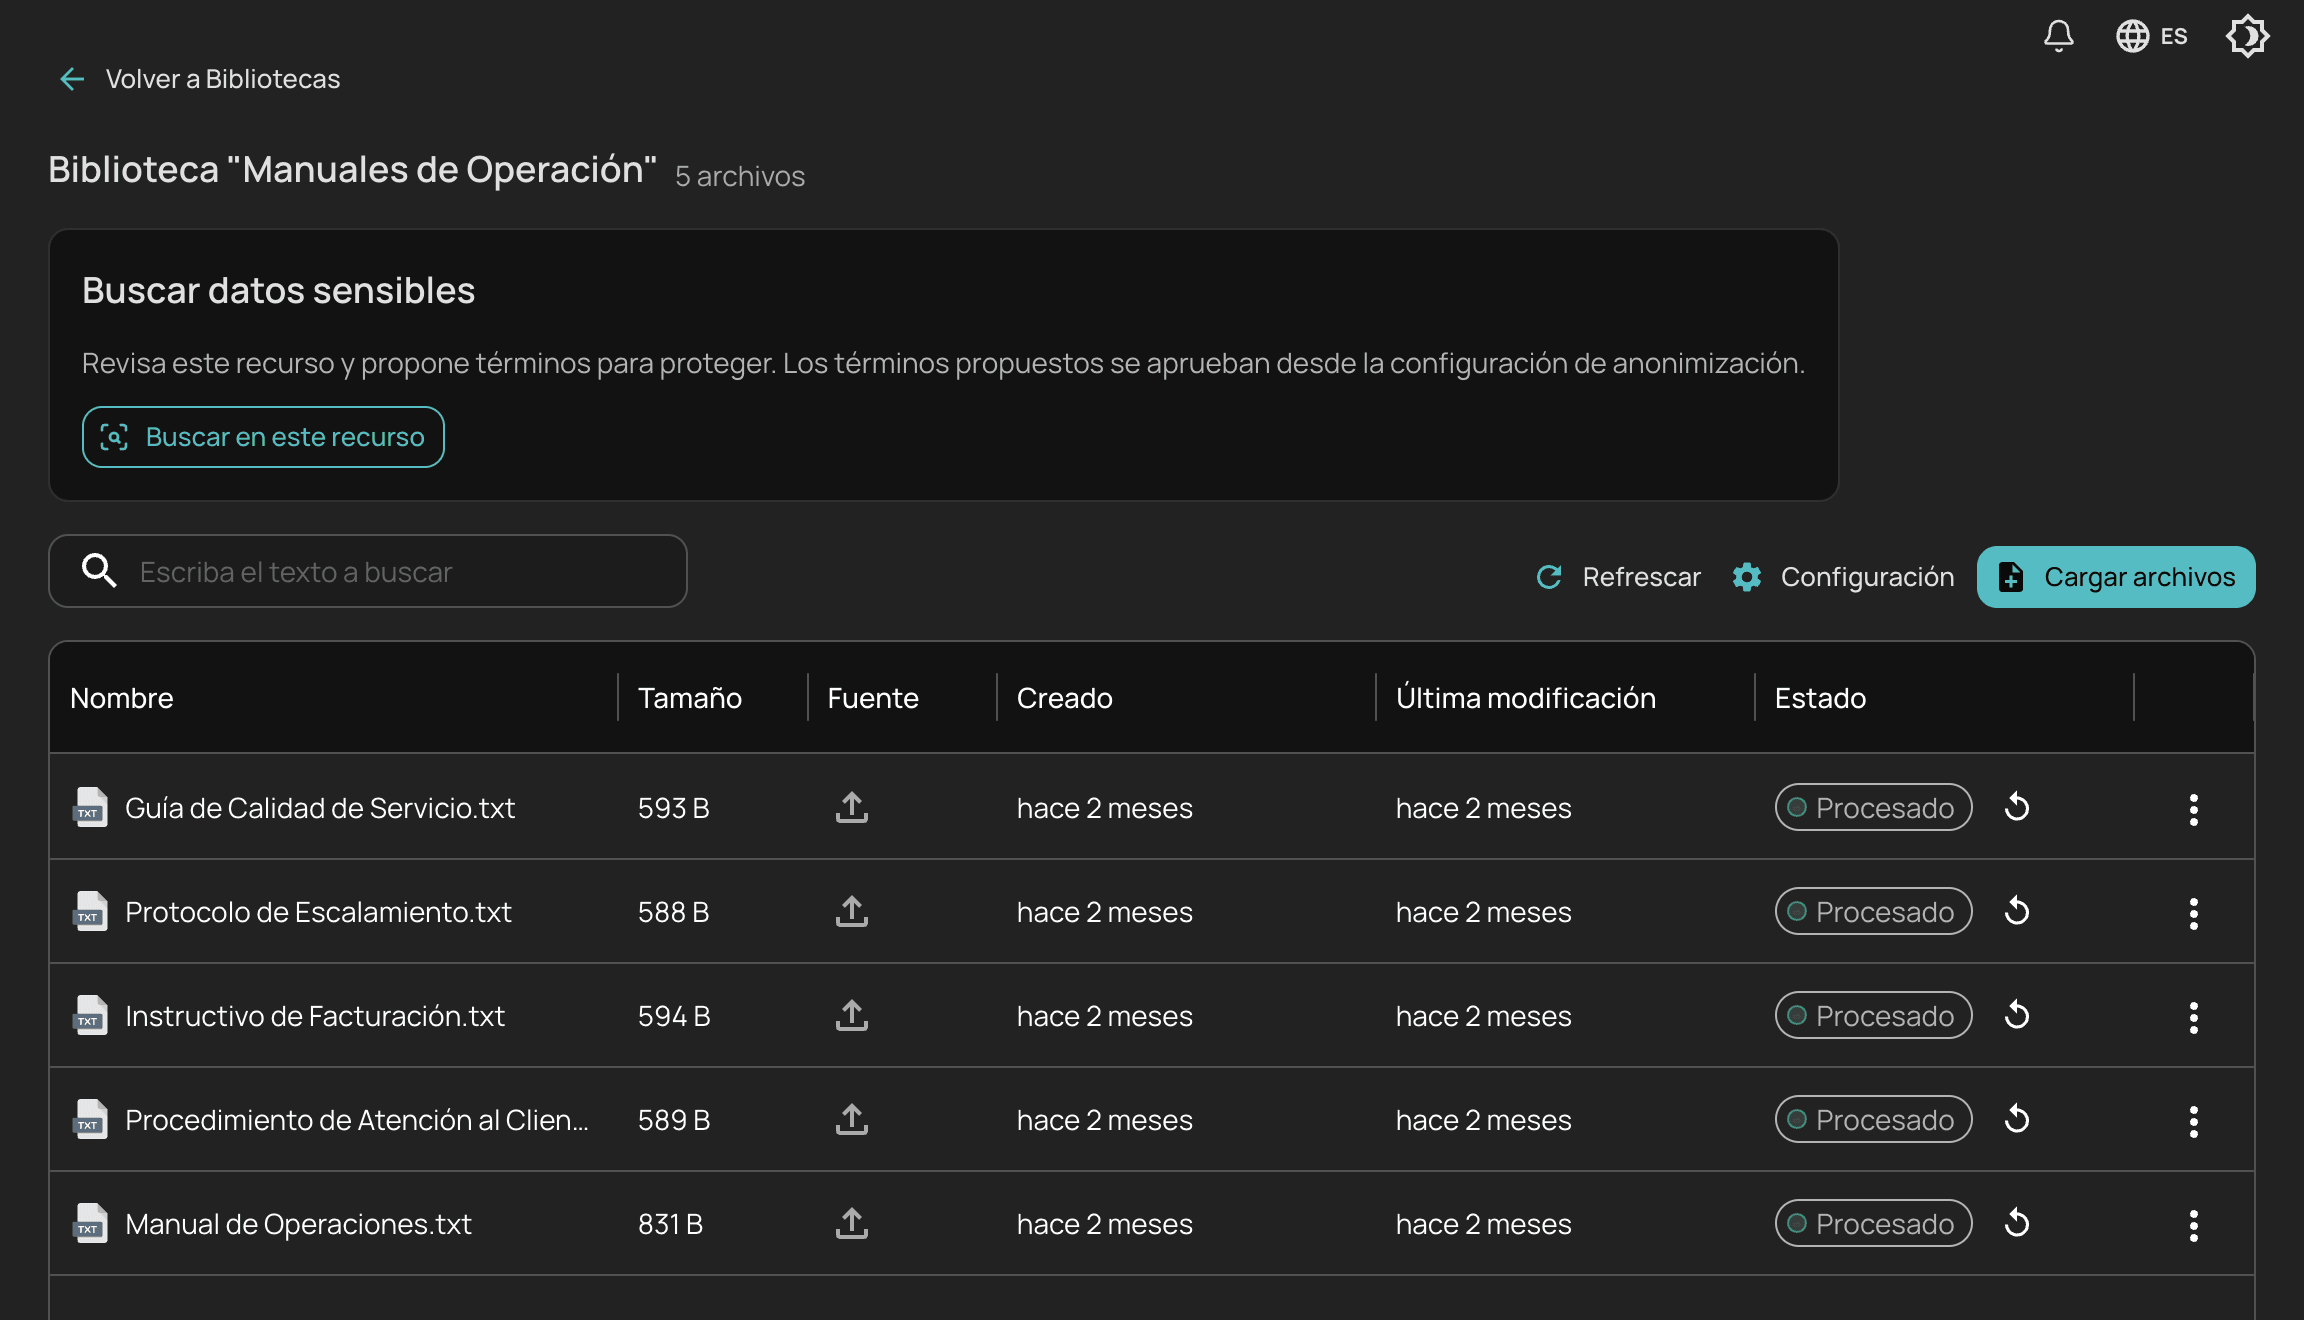
Task: Toggle the light/dark theme icon
Action: point(2247,36)
